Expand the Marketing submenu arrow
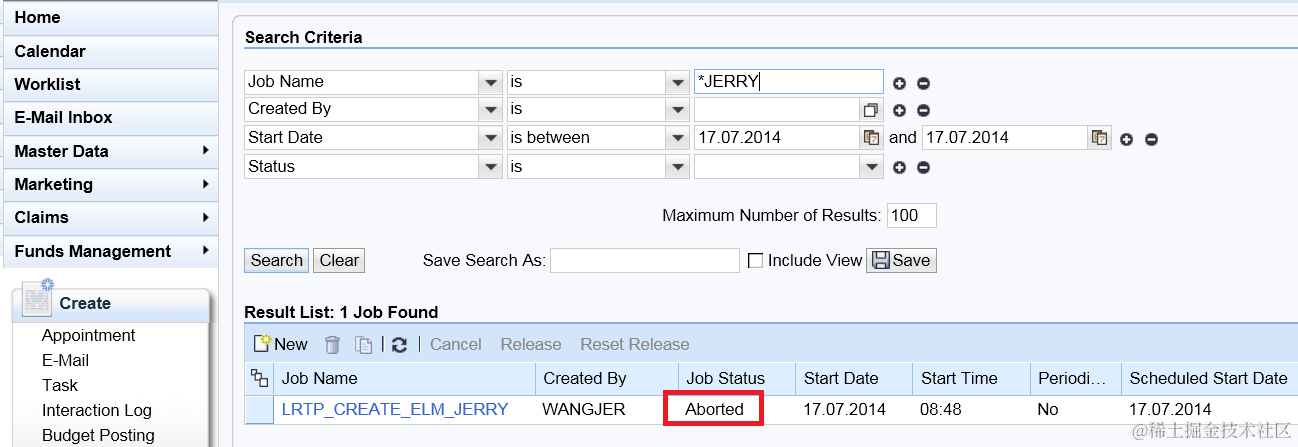Image resolution: width=1298 pixels, height=447 pixels. coord(205,184)
